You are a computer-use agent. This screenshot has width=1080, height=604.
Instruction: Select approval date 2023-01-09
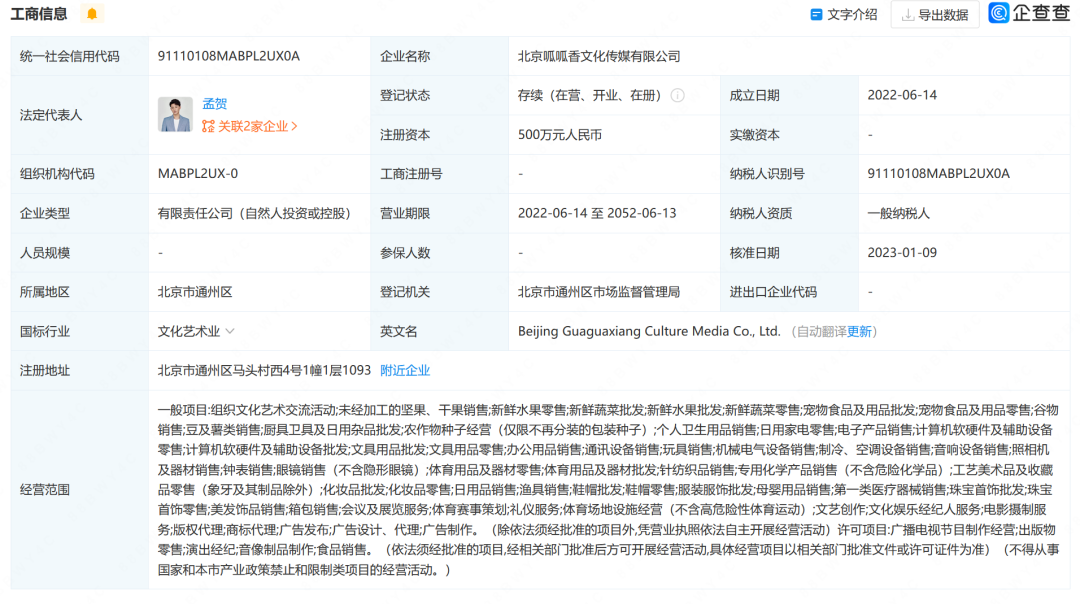pos(902,253)
